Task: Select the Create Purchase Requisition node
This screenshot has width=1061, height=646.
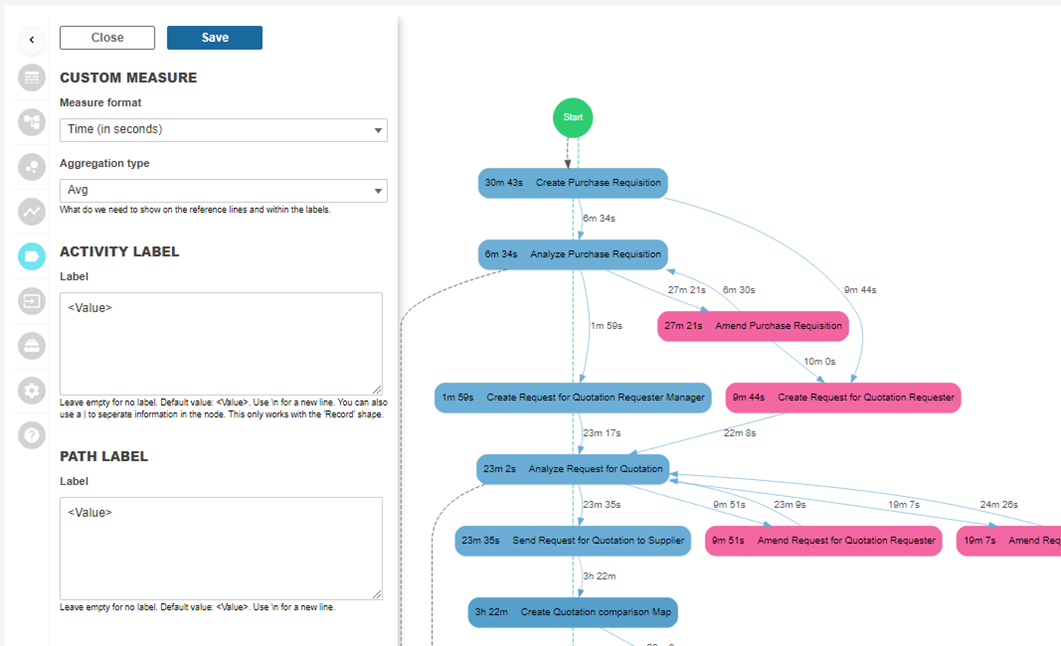Action: (x=572, y=183)
